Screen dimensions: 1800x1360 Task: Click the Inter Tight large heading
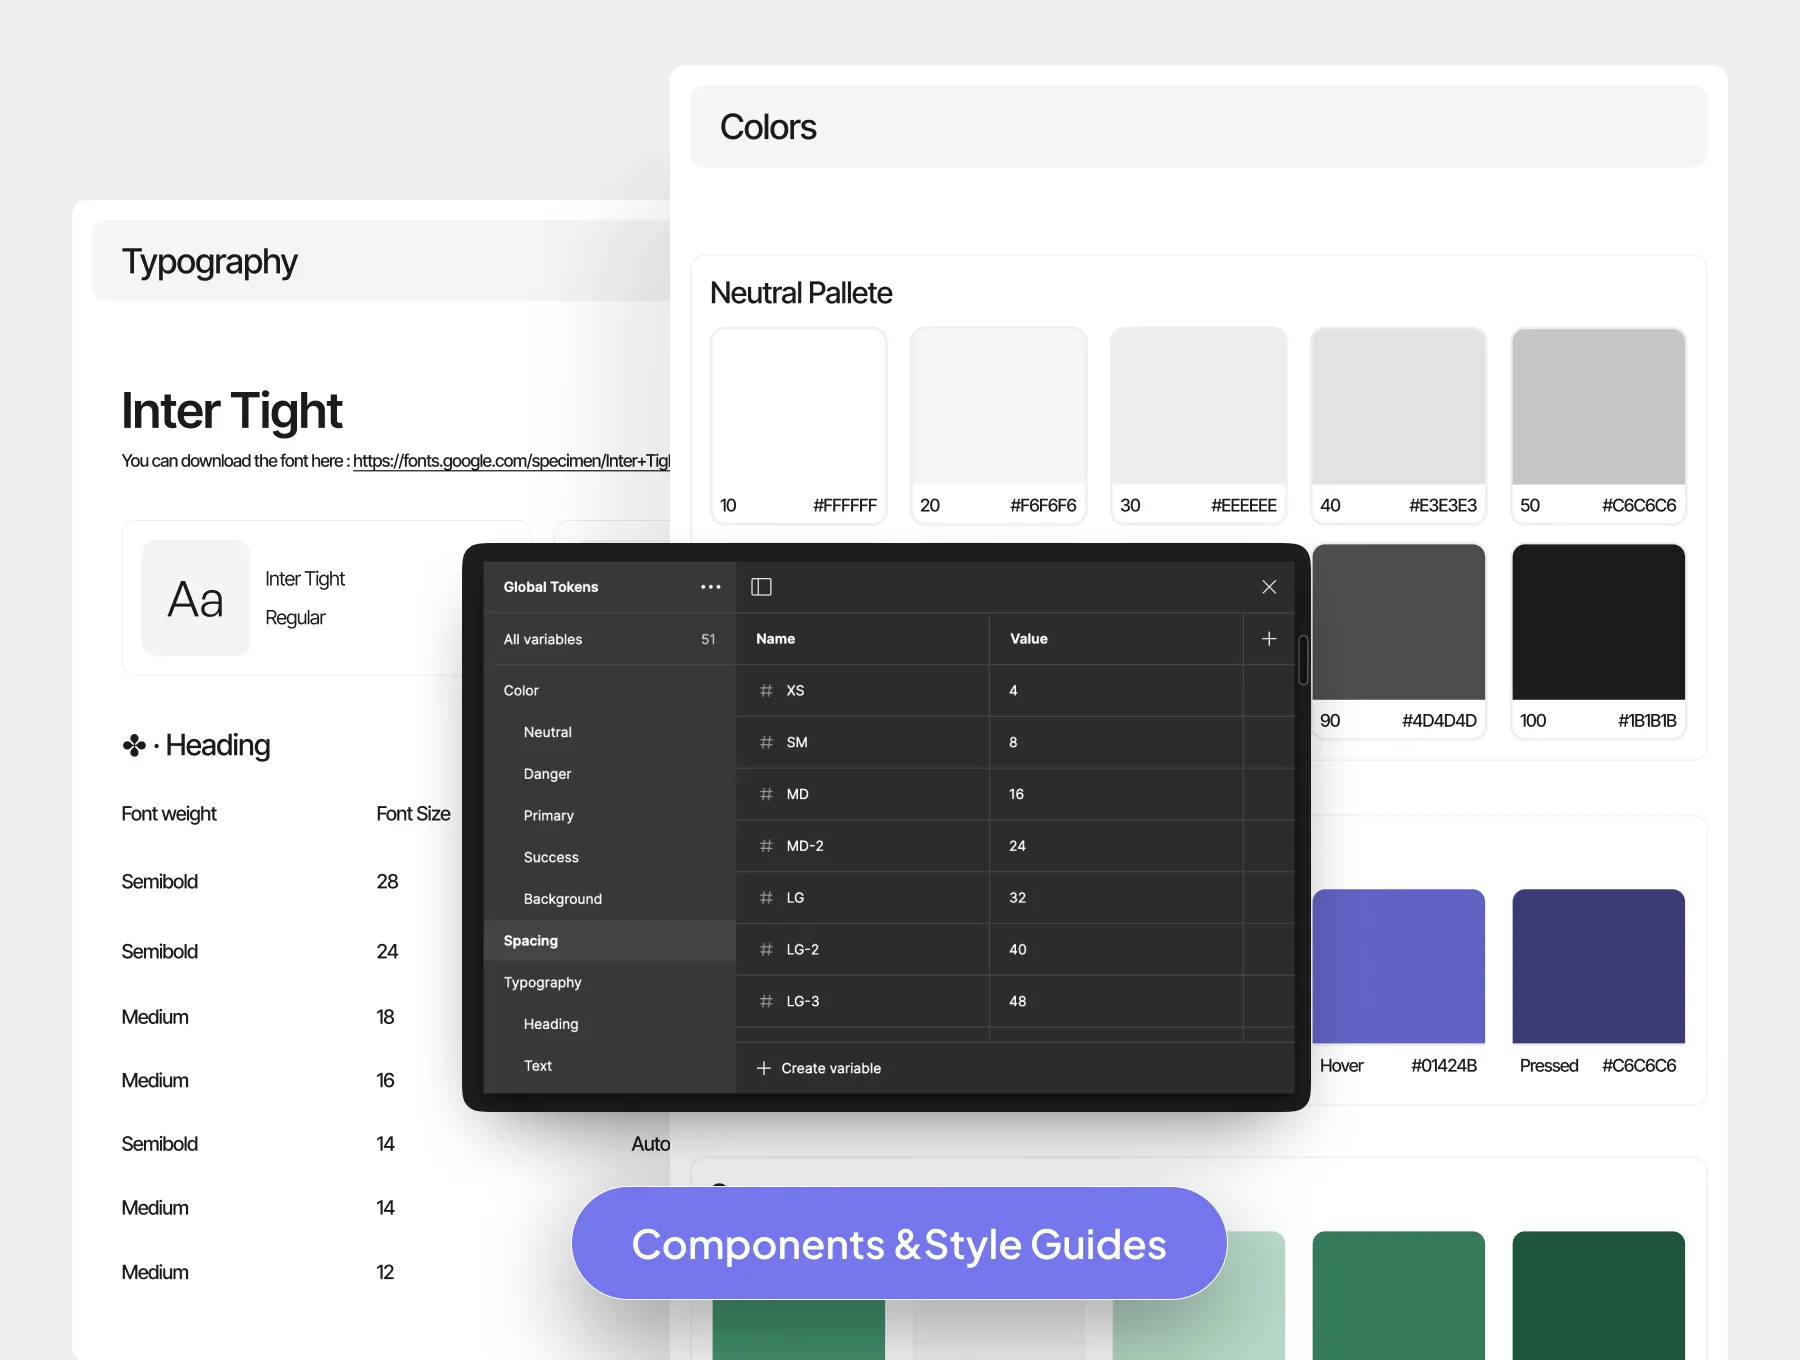tap(232, 411)
